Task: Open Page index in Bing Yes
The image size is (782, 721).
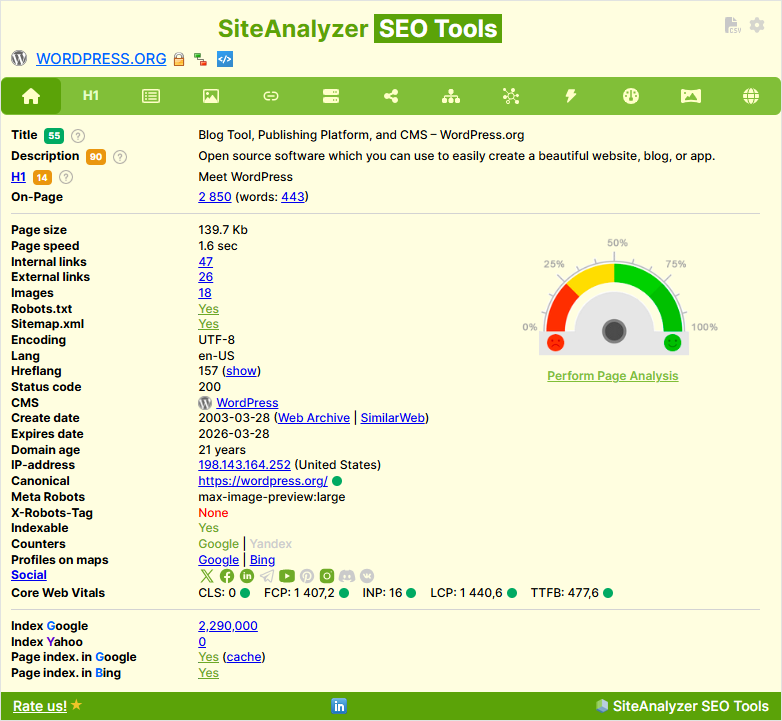Action: click(208, 673)
